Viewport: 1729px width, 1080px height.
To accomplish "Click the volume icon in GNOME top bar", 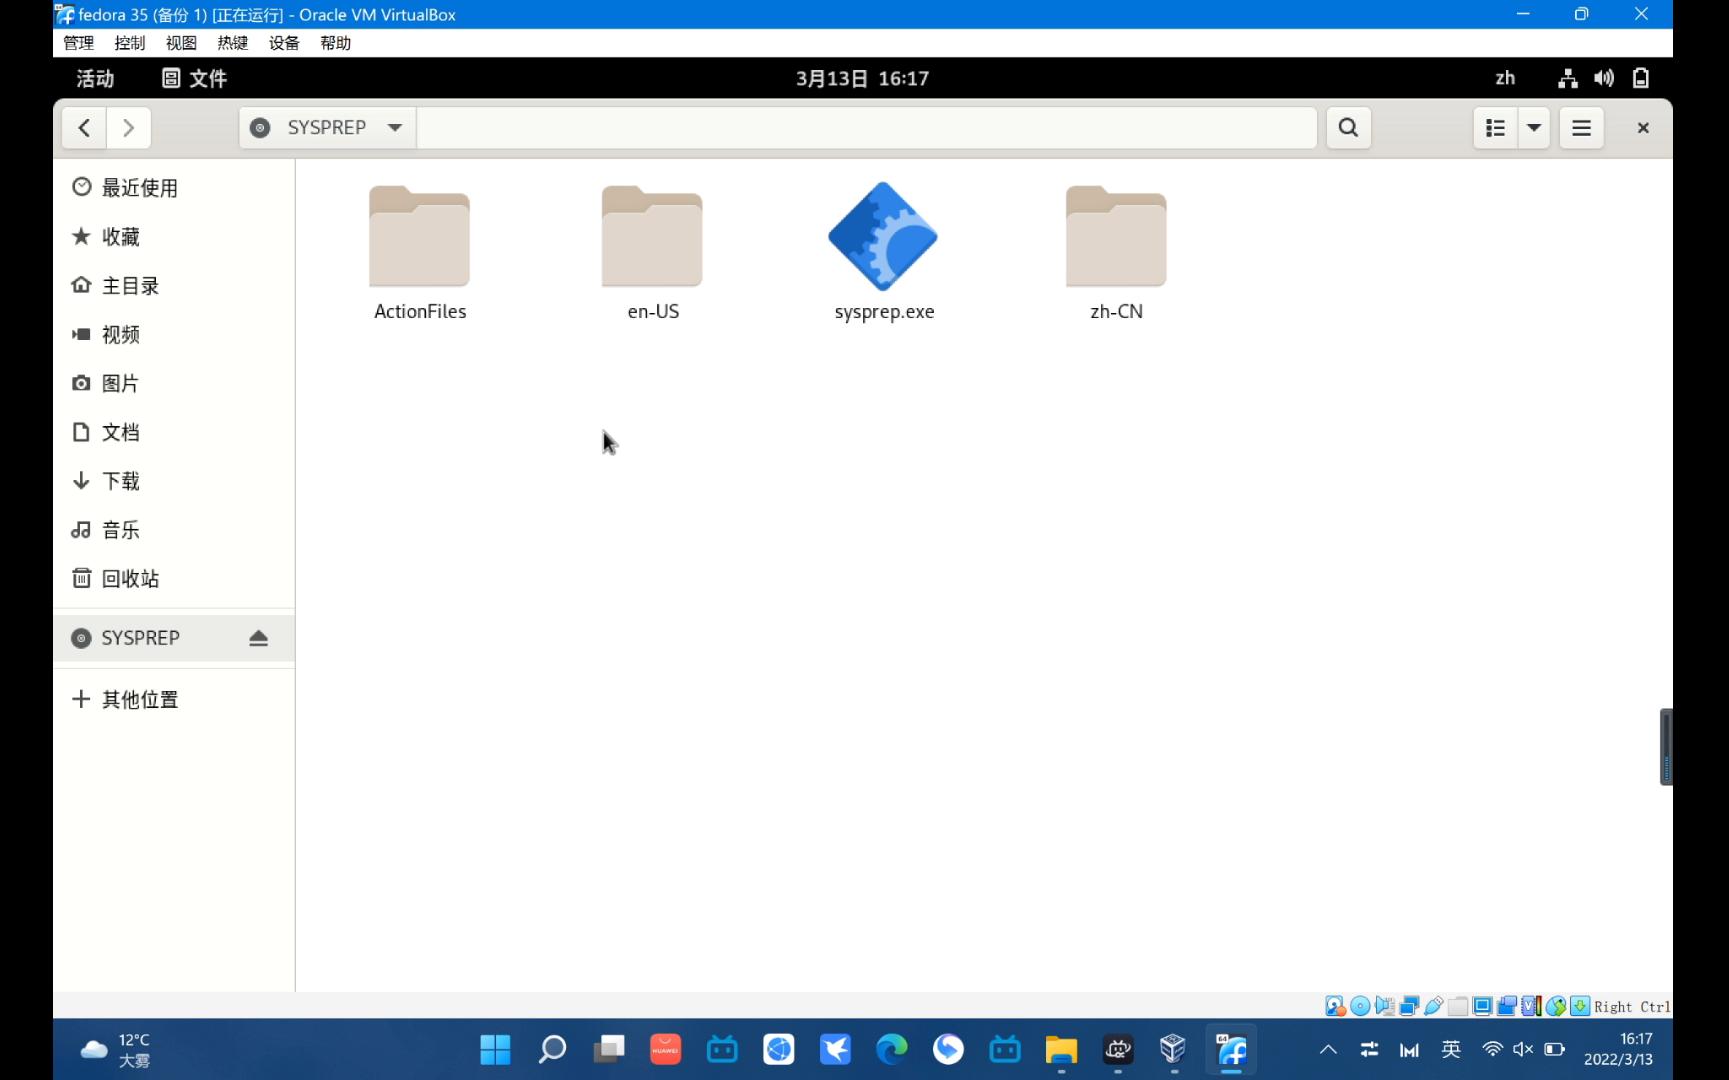I will tap(1604, 78).
